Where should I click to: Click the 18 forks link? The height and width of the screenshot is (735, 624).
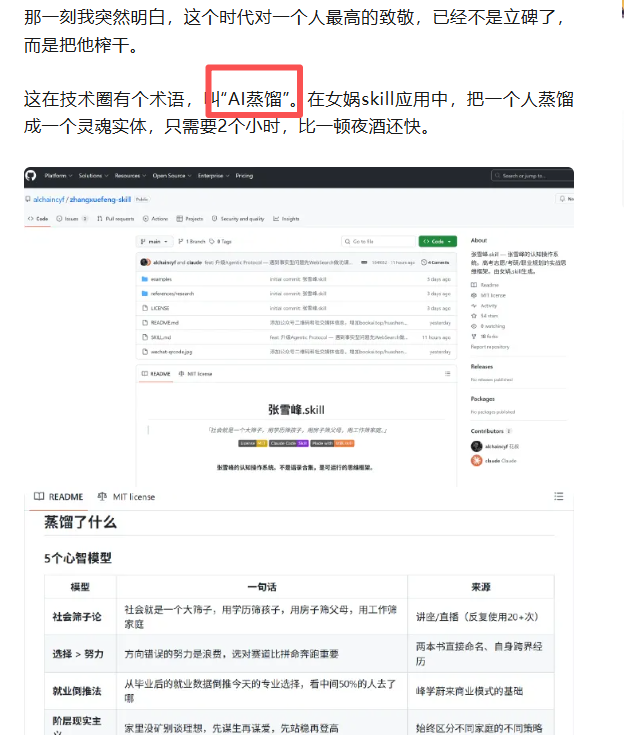tap(485, 337)
